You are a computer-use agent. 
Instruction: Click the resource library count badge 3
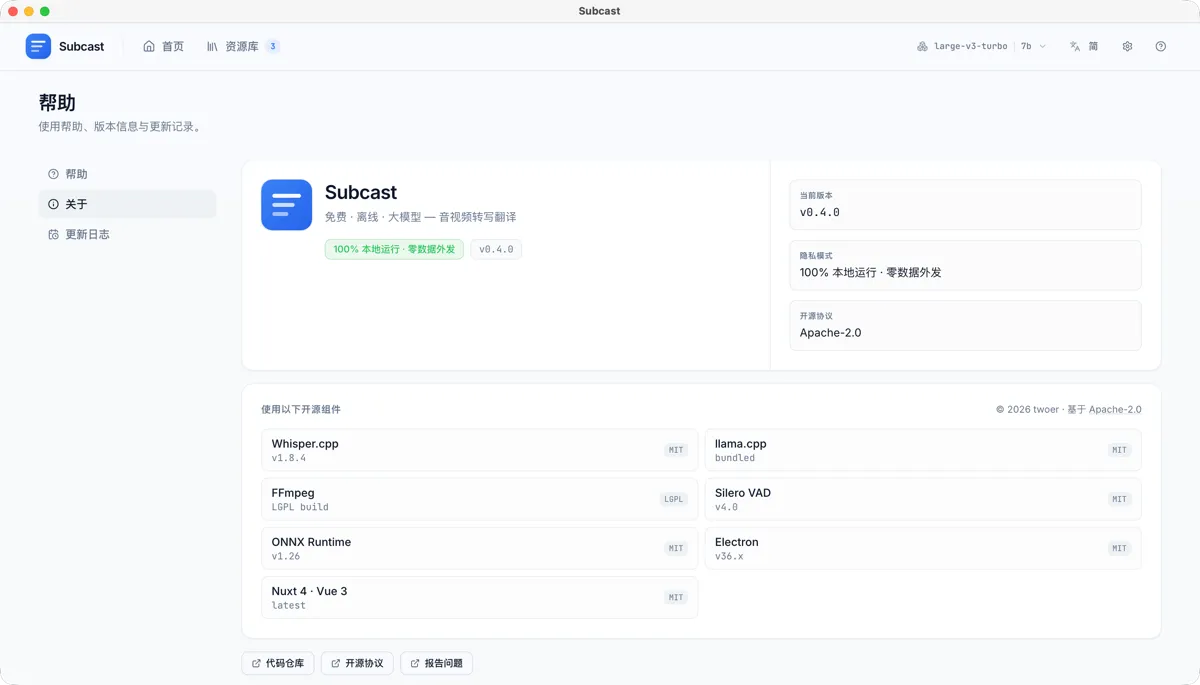point(272,46)
